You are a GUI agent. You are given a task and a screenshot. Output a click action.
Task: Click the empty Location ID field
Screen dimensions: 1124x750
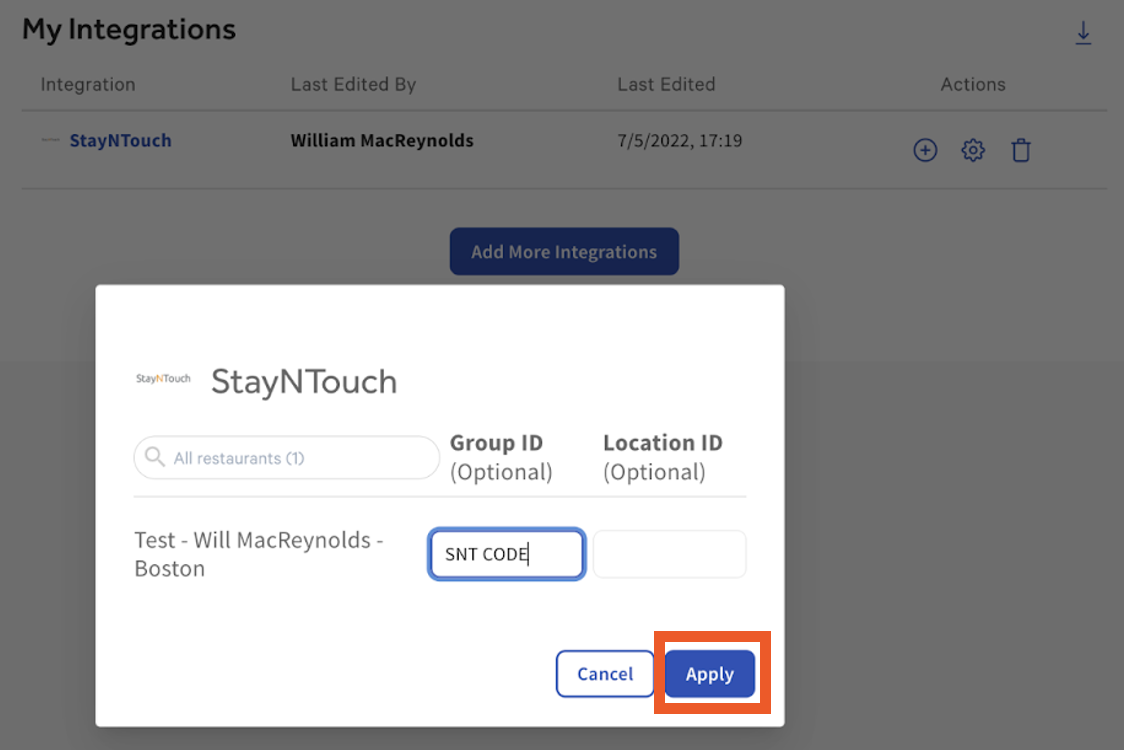669,553
